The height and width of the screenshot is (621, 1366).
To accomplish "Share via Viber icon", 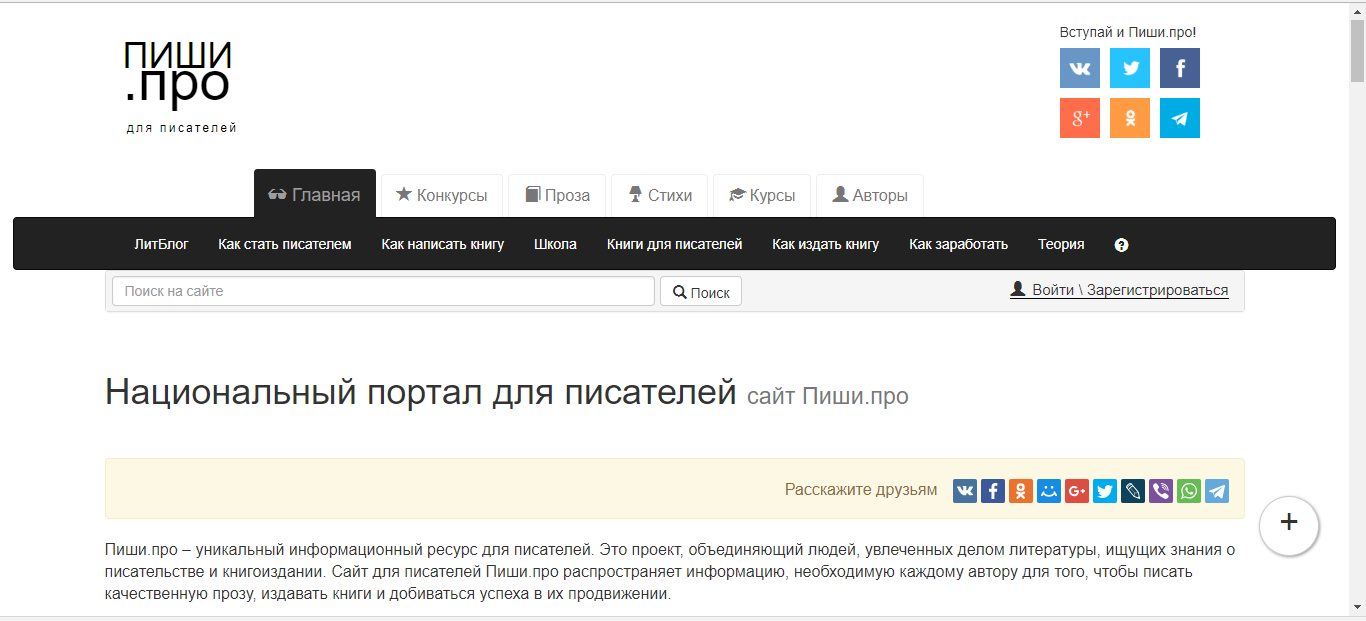I will click(x=1161, y=491).
